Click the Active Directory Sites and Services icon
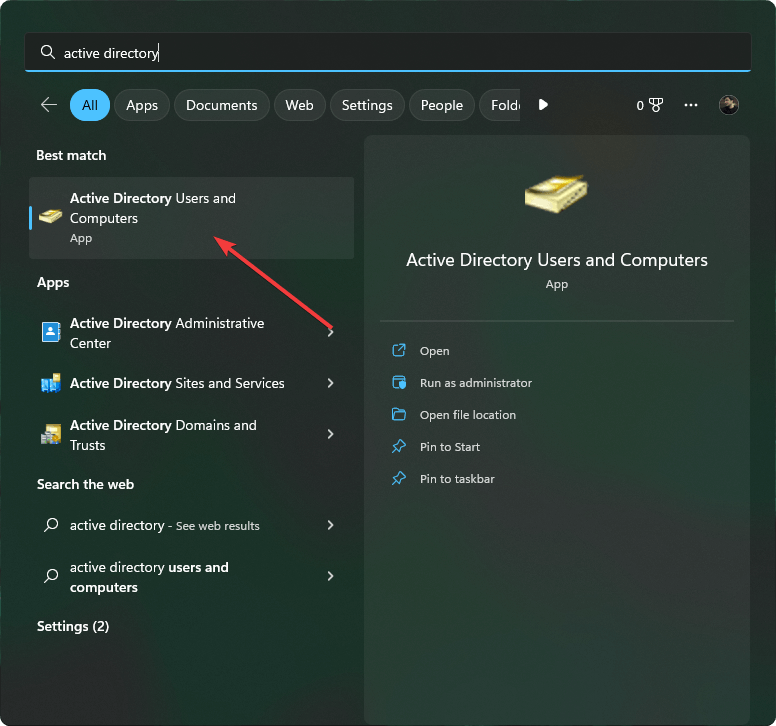Image resolution: width=776 pixels, height=726 pixels. 50,383
